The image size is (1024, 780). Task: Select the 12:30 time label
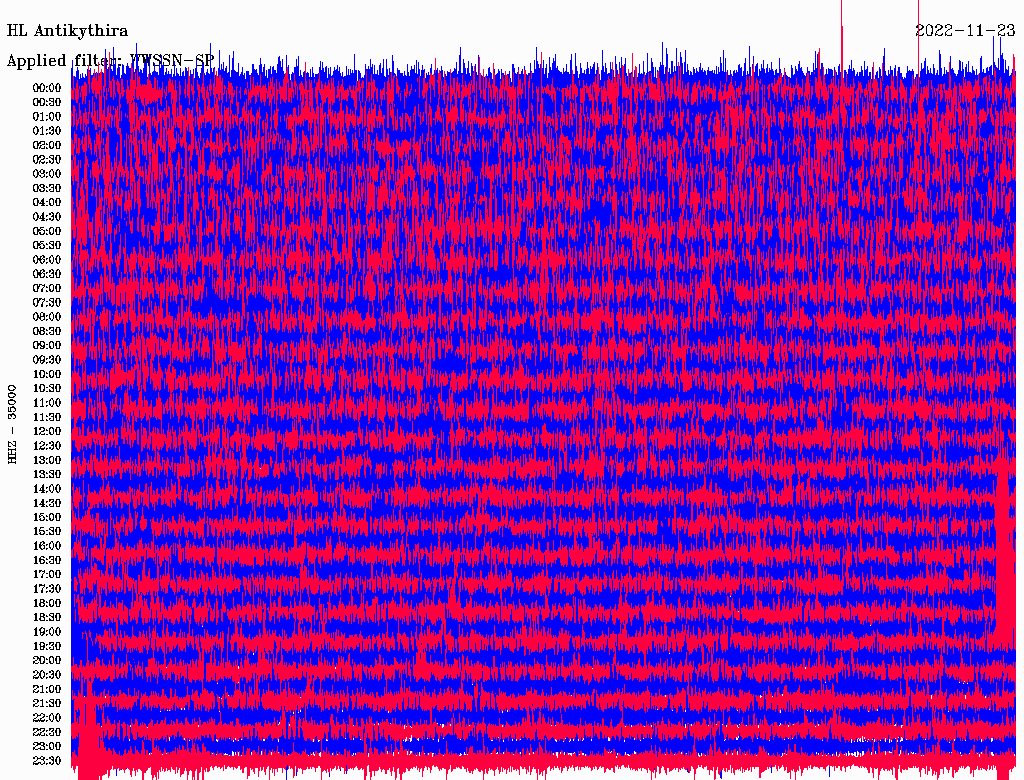point(47,446)
